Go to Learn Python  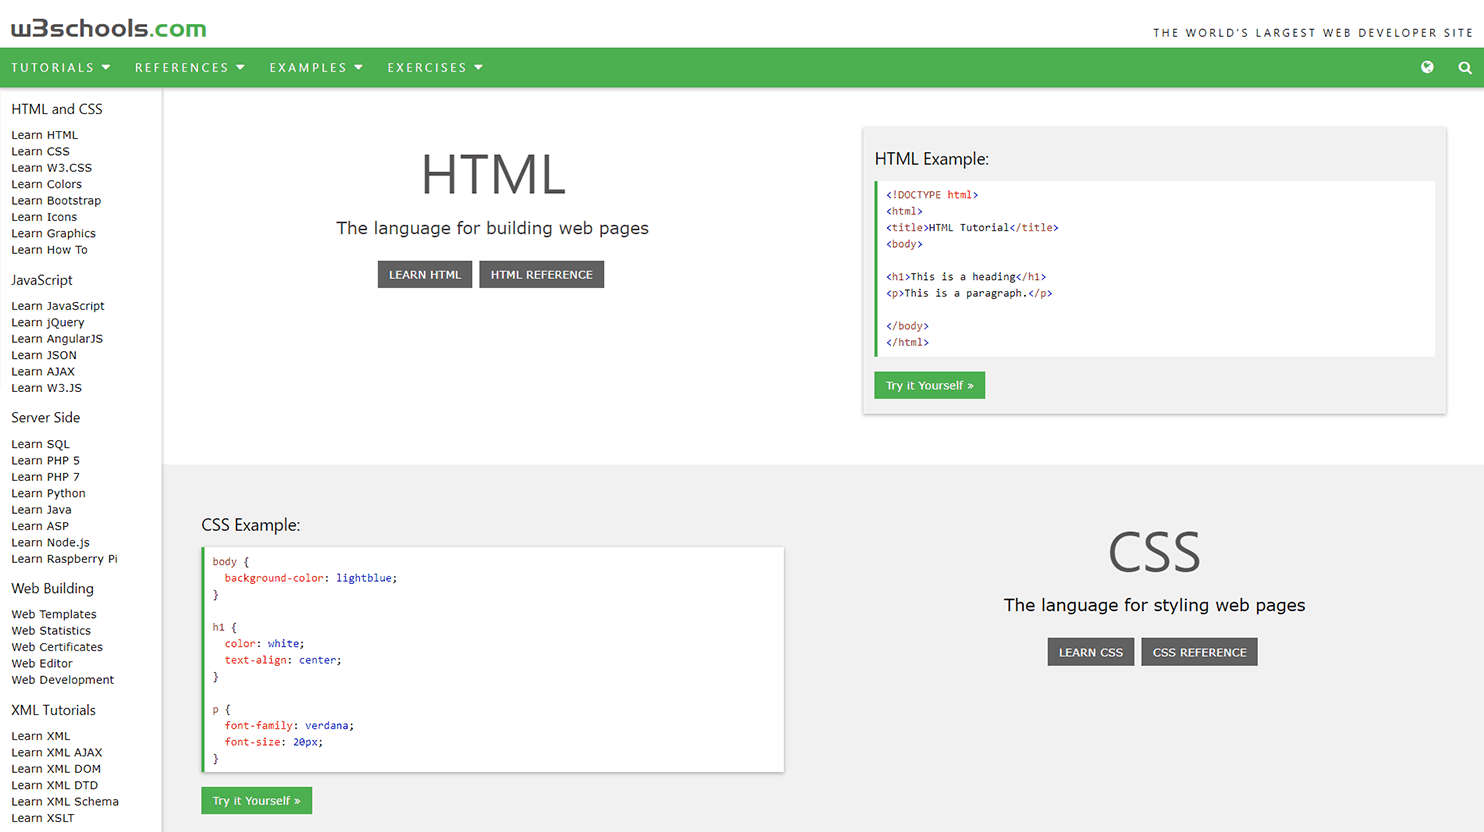coord(48,493)
